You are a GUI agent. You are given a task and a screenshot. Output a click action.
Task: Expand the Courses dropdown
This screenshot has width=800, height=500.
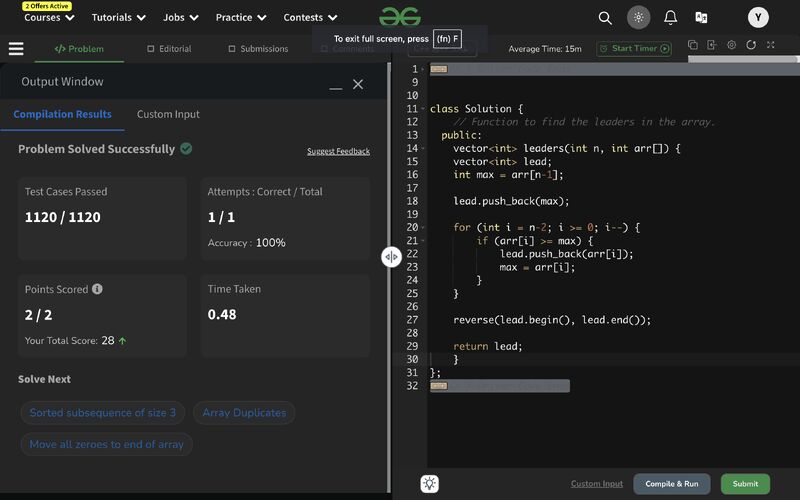(49, 18)
